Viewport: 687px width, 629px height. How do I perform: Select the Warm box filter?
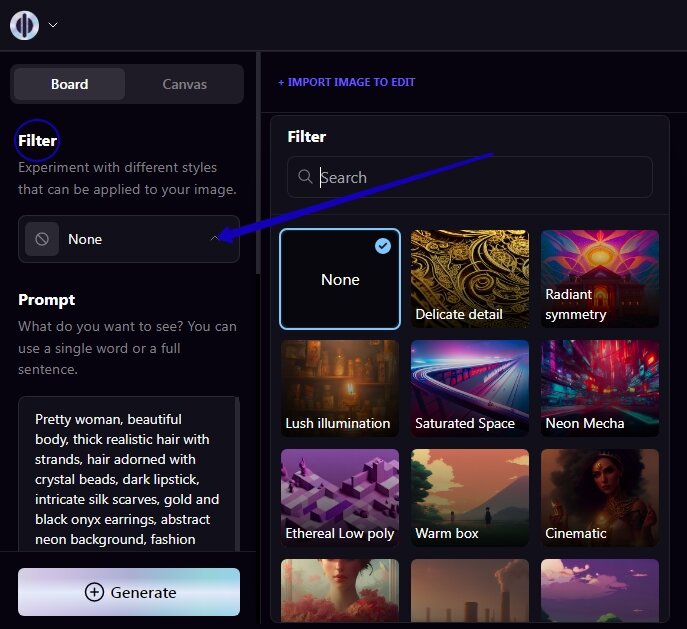click(470, 498)
